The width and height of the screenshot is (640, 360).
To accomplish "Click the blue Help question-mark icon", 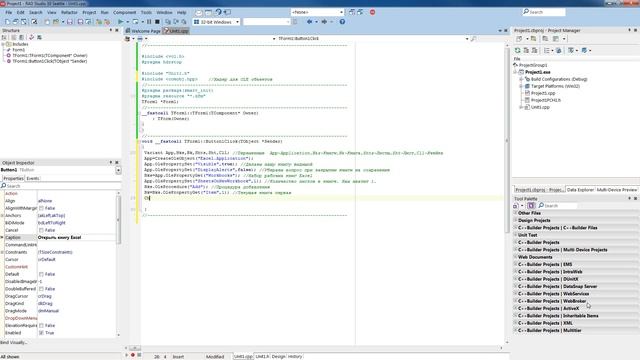I will (342, 22).
